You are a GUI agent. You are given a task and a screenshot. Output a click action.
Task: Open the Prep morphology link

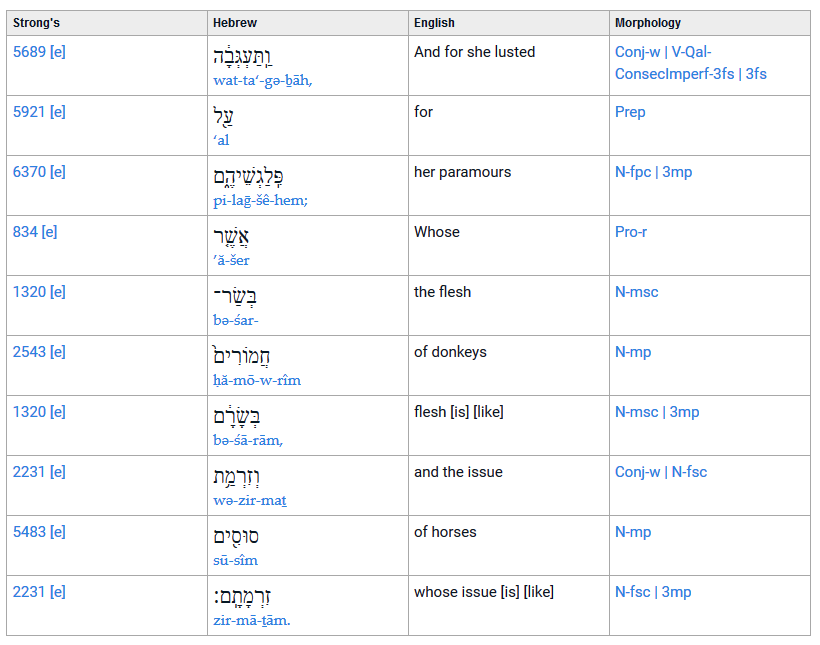(x=630, y=112)
